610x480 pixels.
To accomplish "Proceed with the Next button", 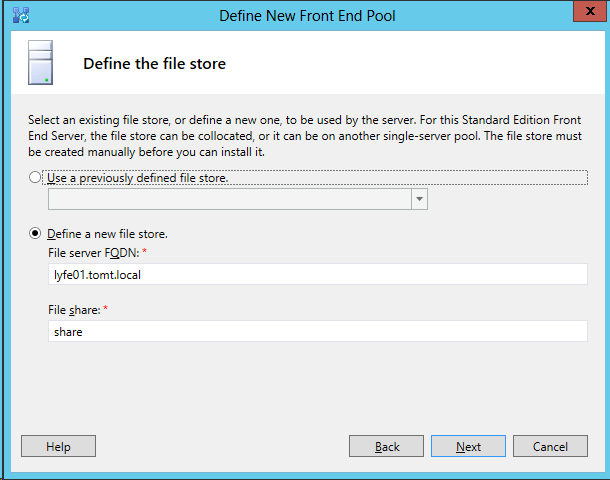I will [468, 446].
